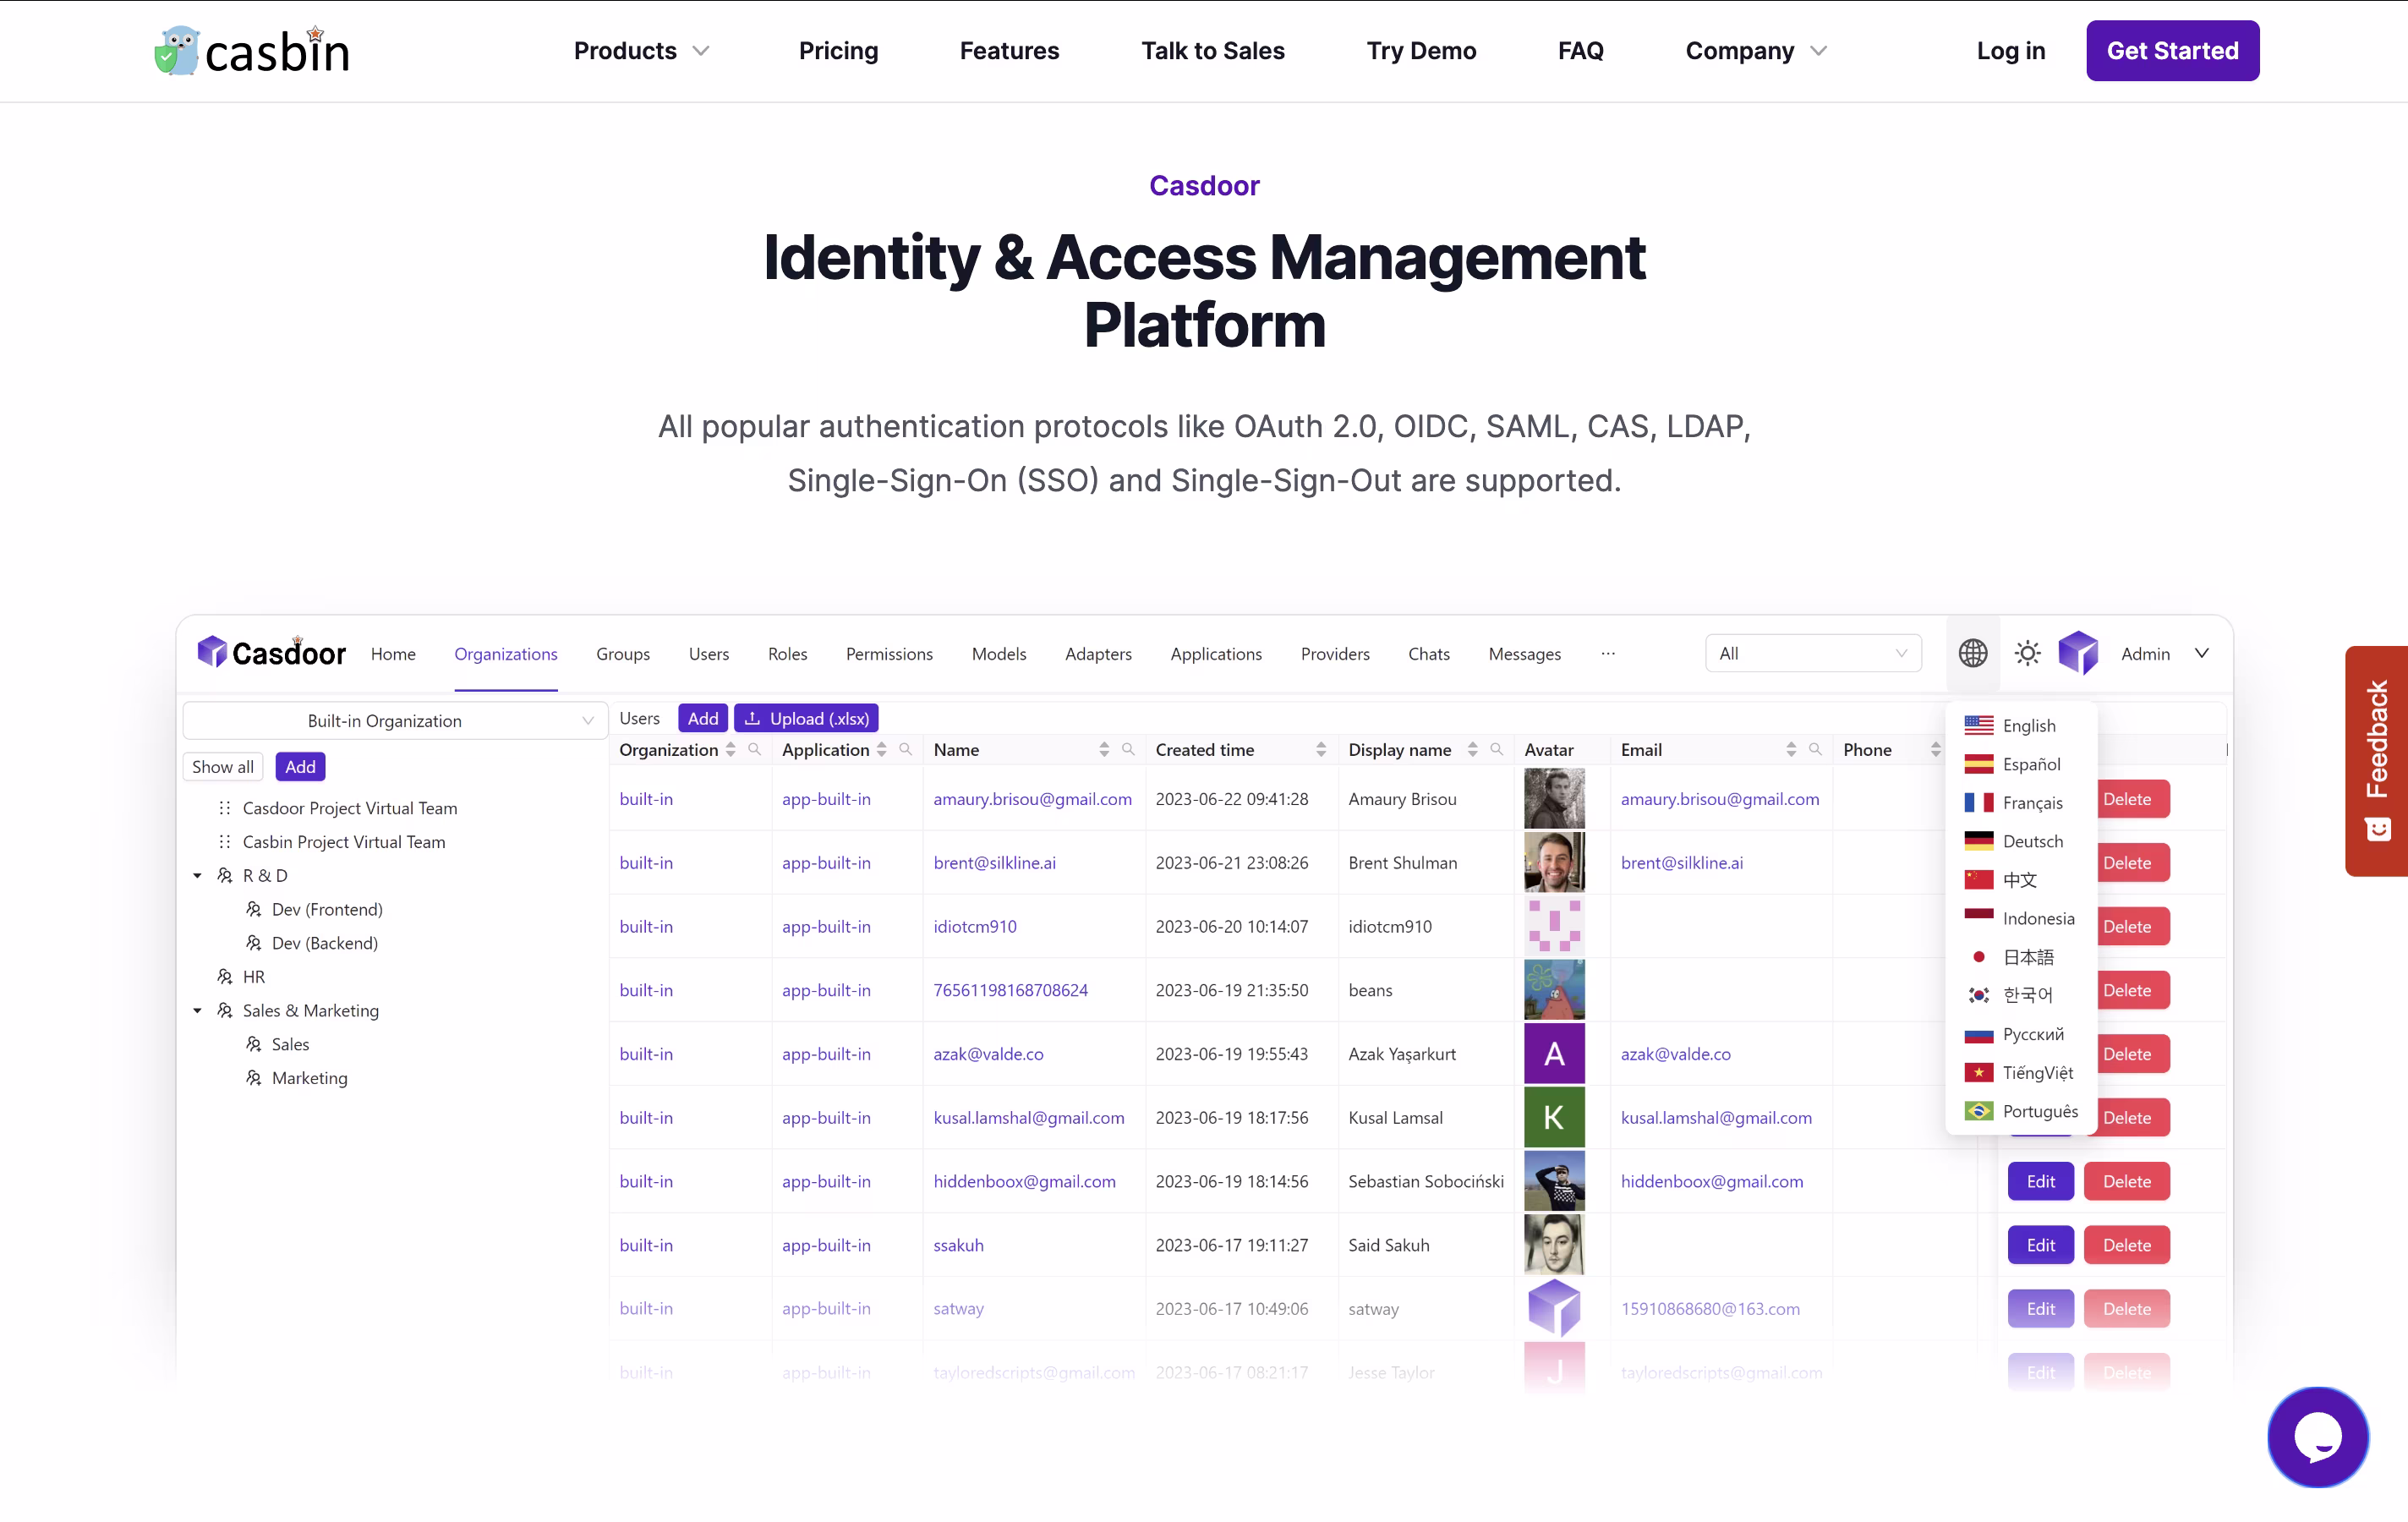2408x1522 pixels.
Task: Click Amaury Brisou's avatar thumbnail
Action: click(1553, 798)
